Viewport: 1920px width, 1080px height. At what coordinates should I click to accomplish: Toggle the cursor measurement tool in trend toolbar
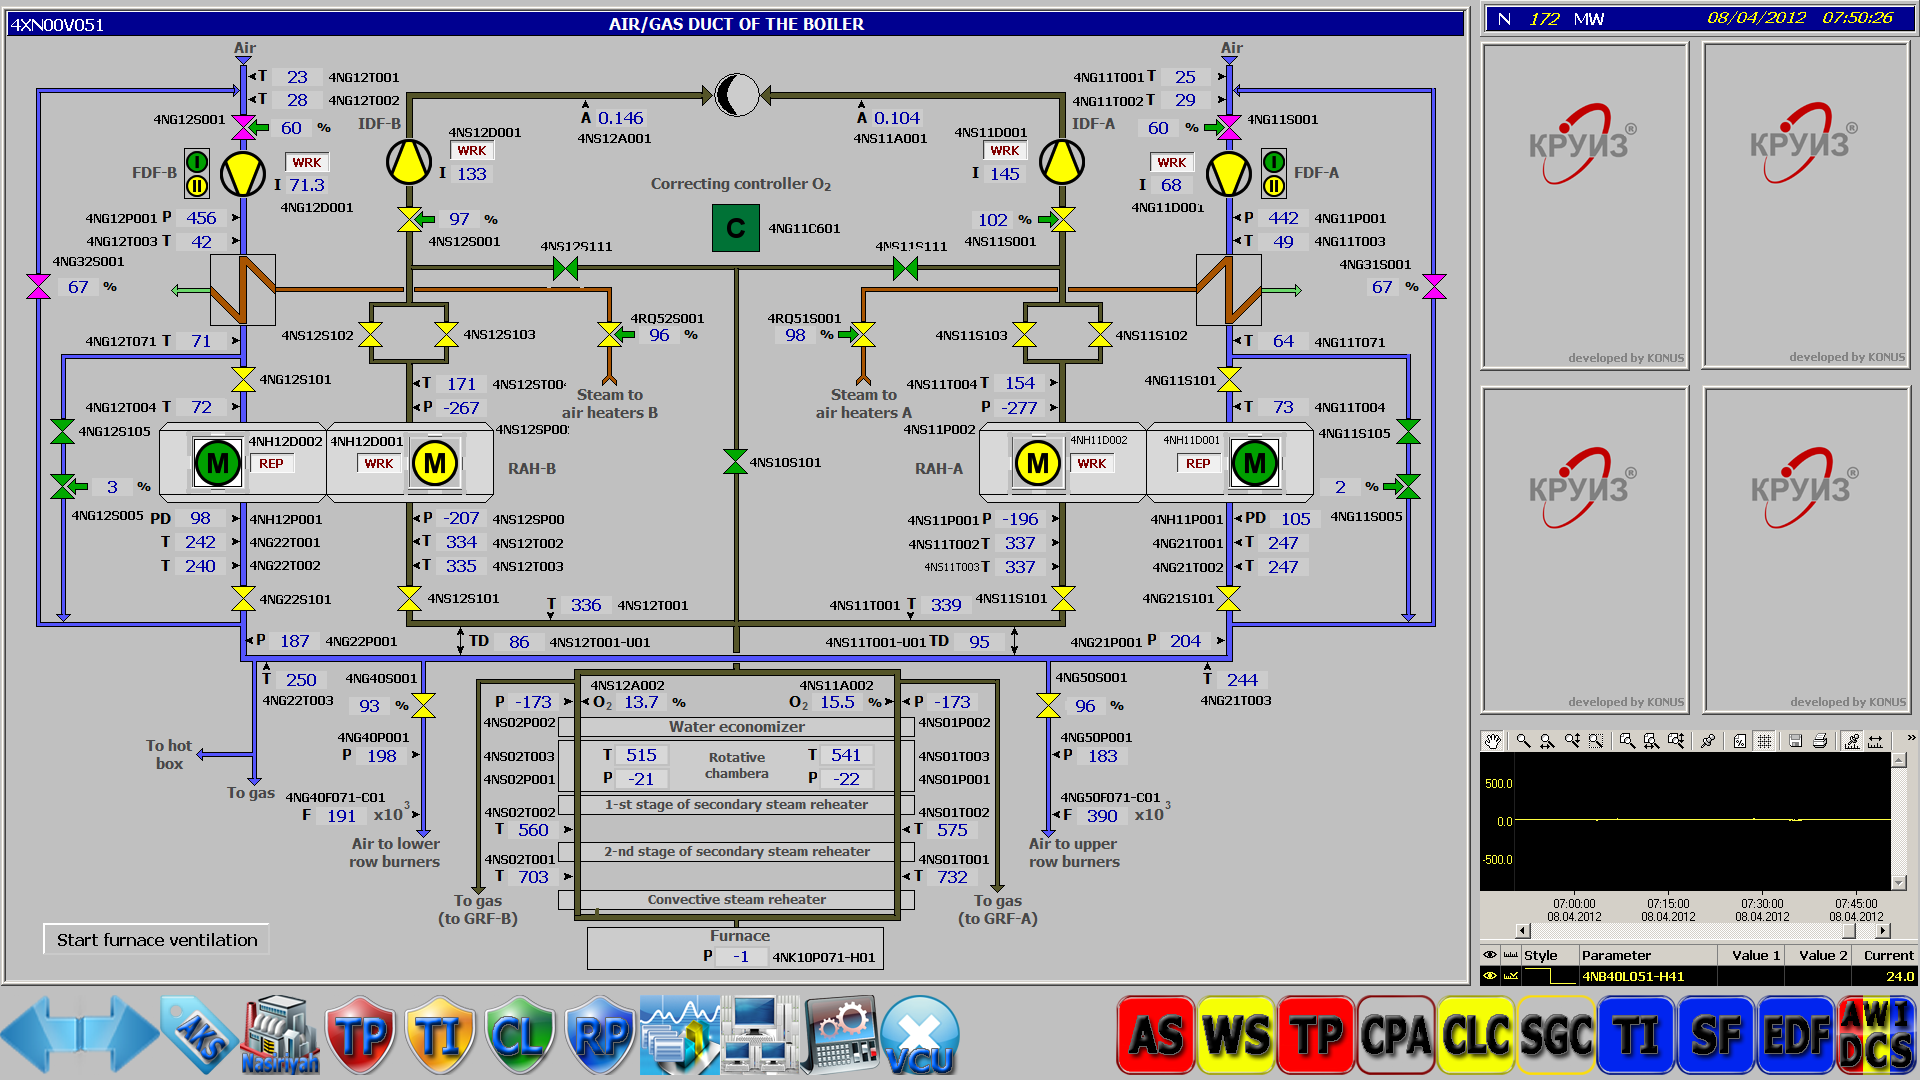coord(1852,741)
